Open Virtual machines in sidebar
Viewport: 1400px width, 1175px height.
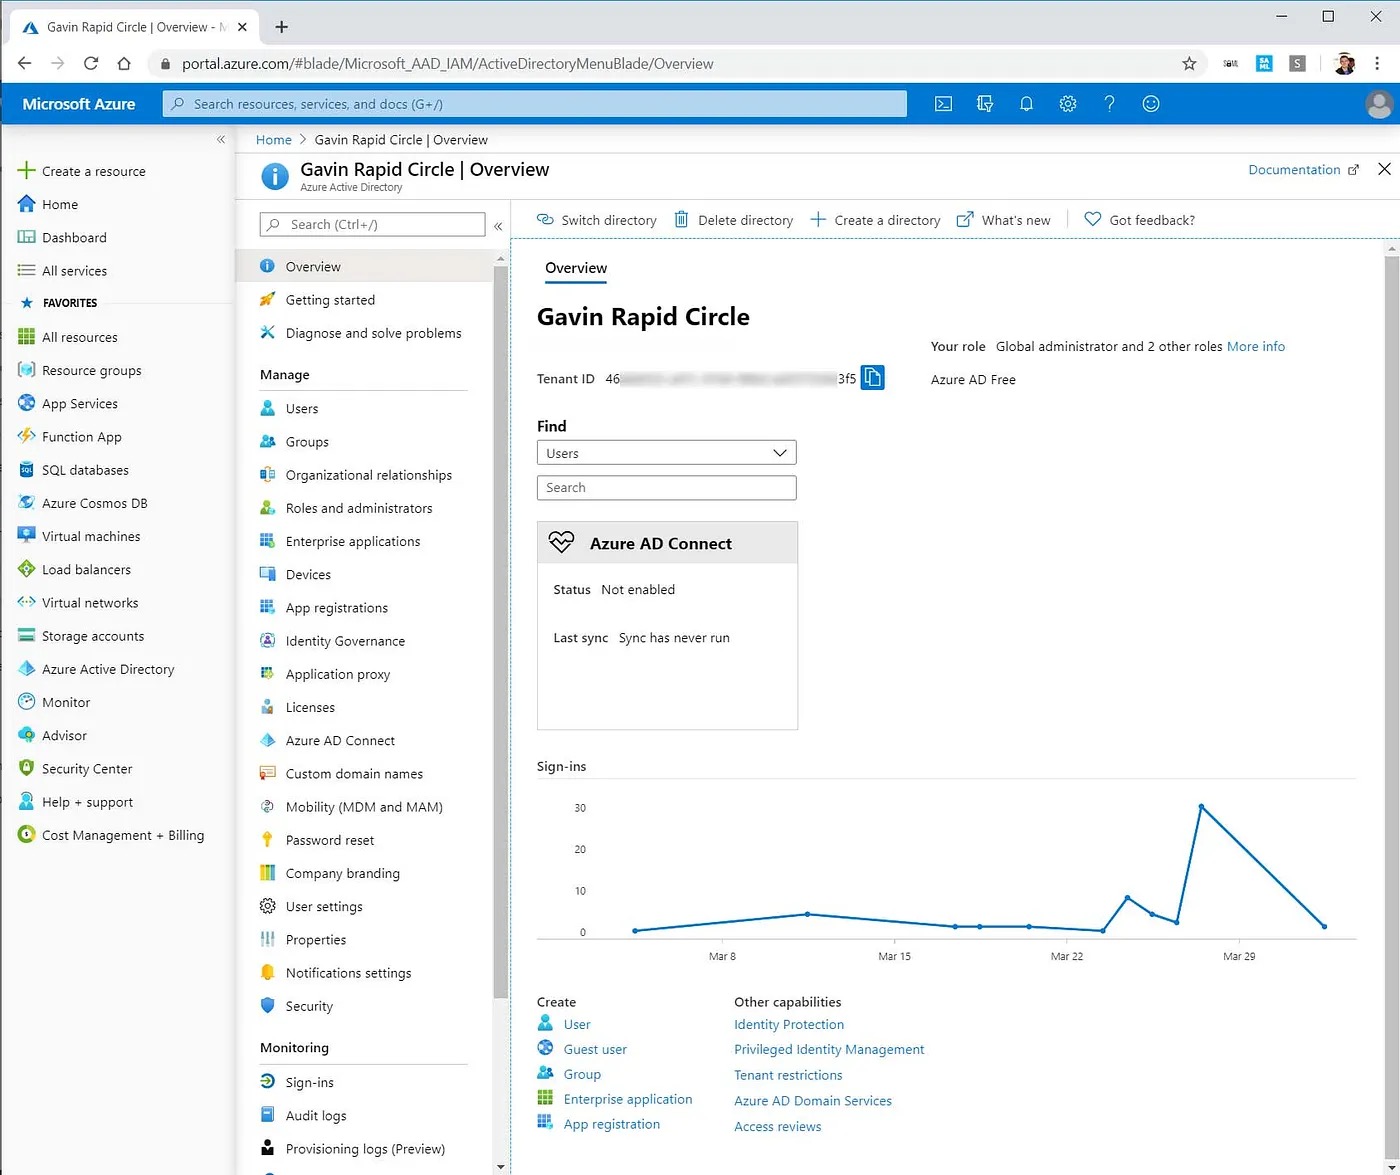coord(79,536)
